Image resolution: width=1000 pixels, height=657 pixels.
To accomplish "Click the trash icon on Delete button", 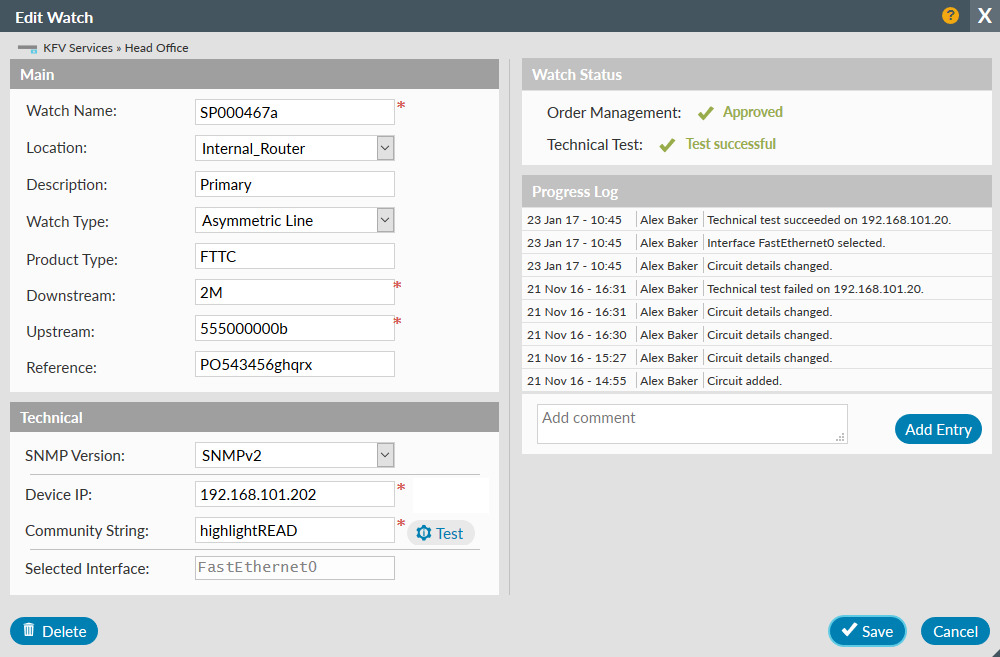I will [x=29, y=630].
